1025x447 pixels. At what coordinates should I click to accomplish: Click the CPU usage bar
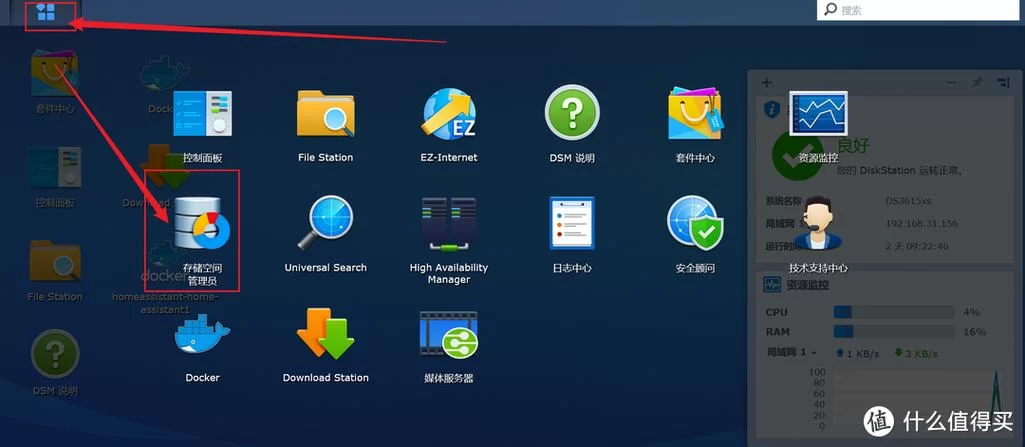click(x=894, y=312)
